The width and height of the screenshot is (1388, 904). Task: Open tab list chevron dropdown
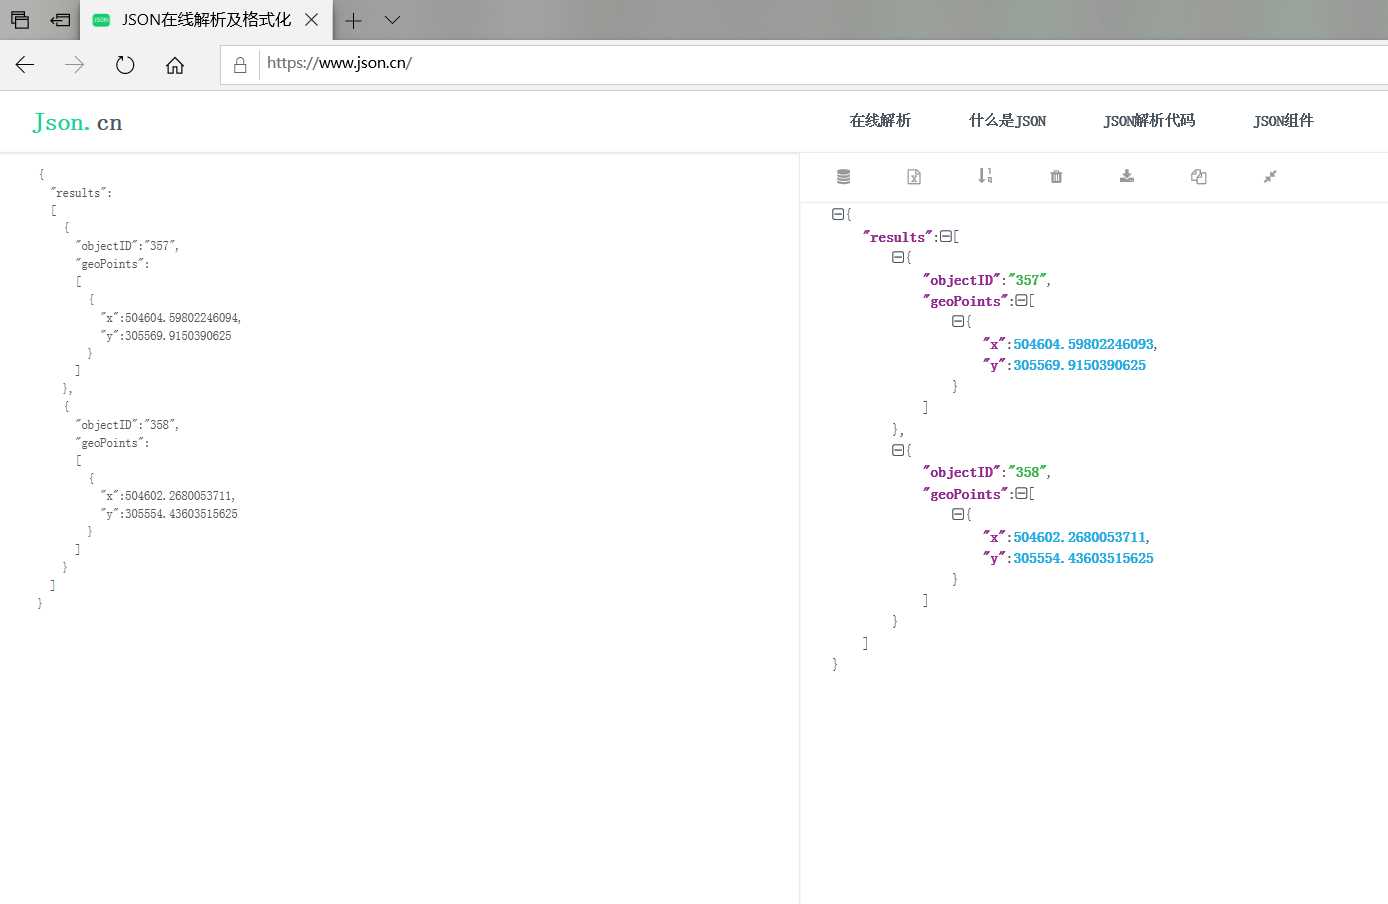pyautogui.click(x=392, y=20)
